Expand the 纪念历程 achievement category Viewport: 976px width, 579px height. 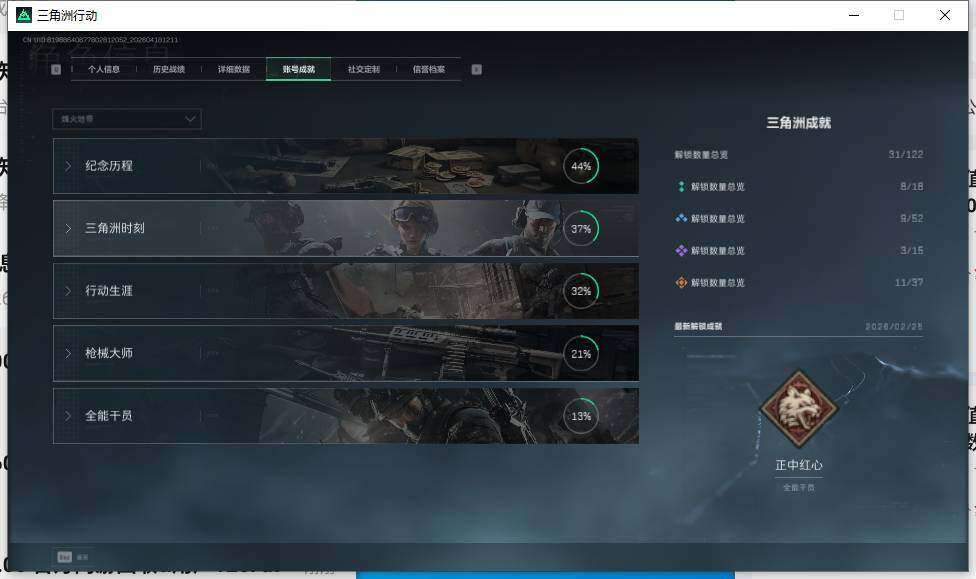click(345, 166)
